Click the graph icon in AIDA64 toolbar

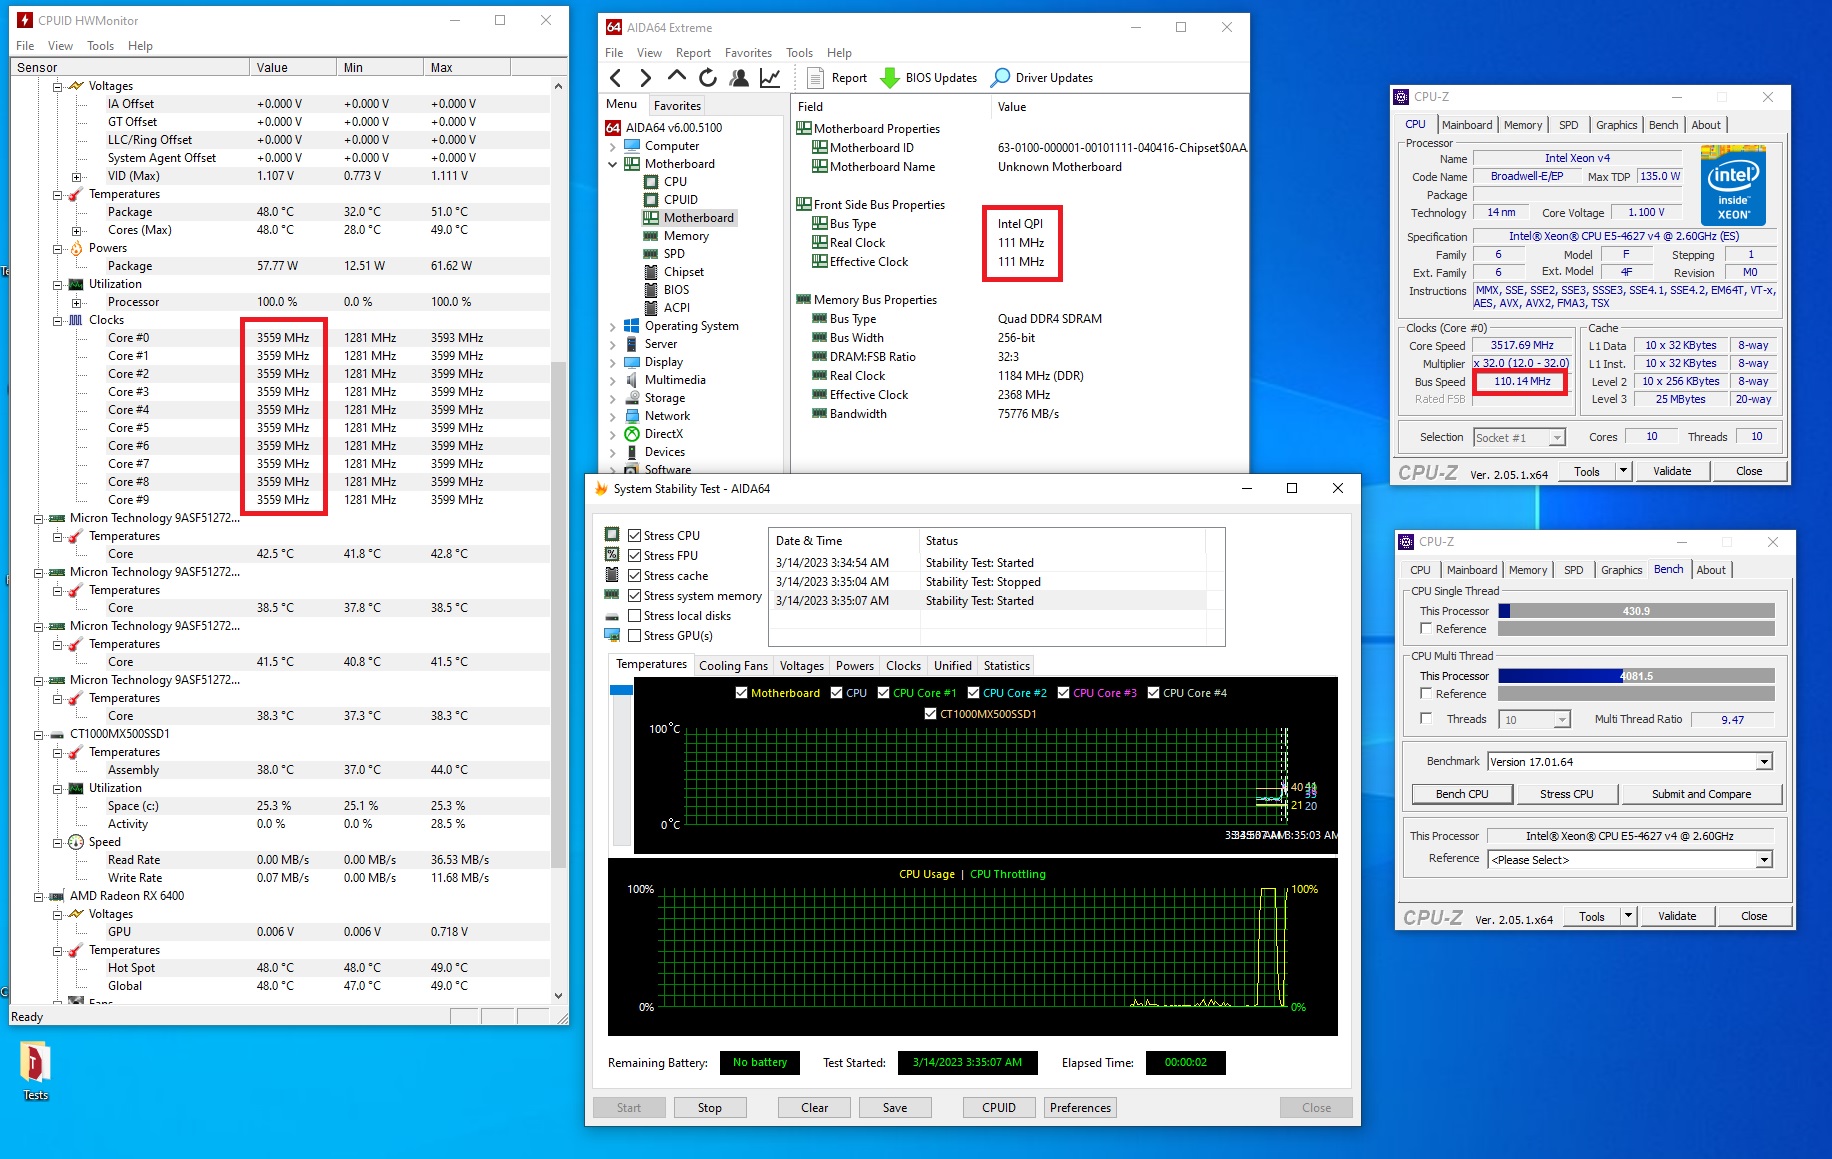coord(770,78)
